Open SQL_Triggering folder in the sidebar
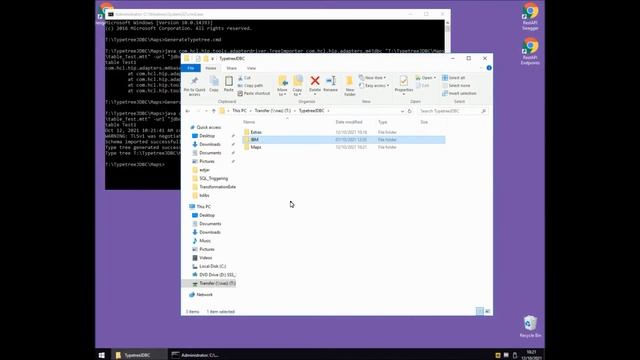640x360 pixels. pos(213,178)
